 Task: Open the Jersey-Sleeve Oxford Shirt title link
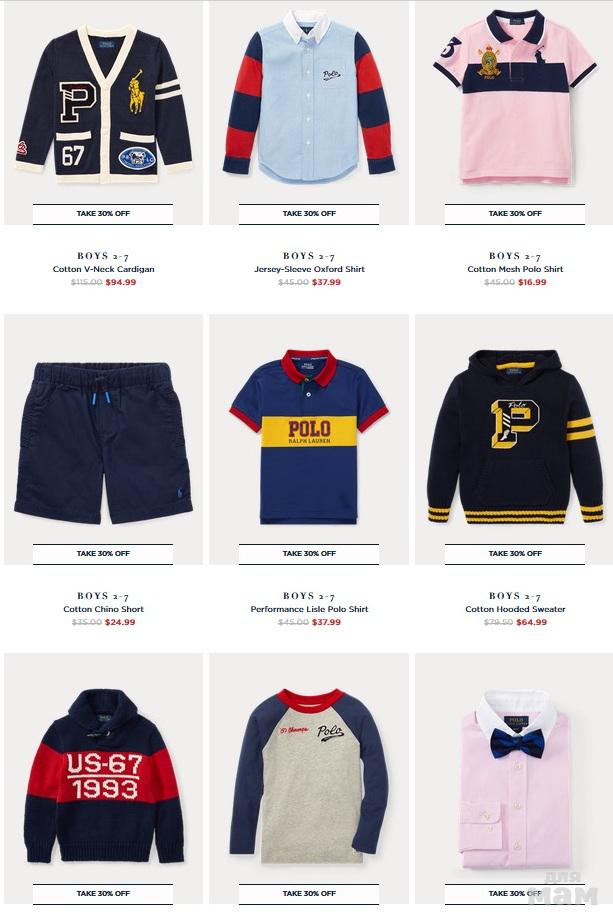[x=309, y=269]
